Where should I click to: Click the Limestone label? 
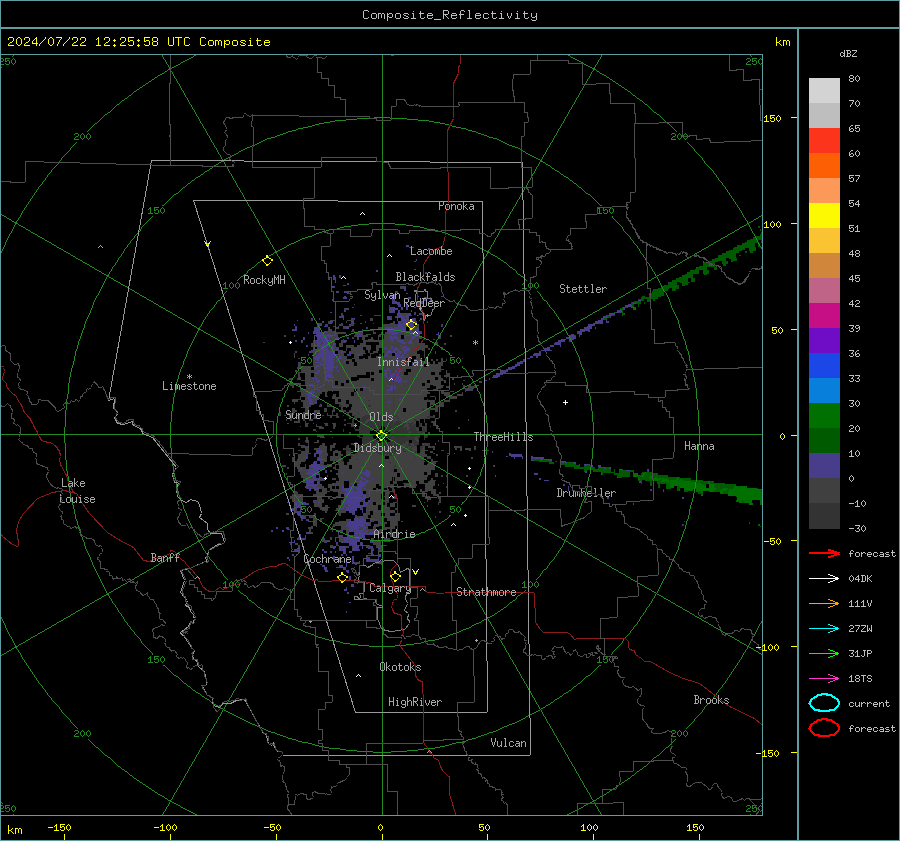(x=189, y=386)
